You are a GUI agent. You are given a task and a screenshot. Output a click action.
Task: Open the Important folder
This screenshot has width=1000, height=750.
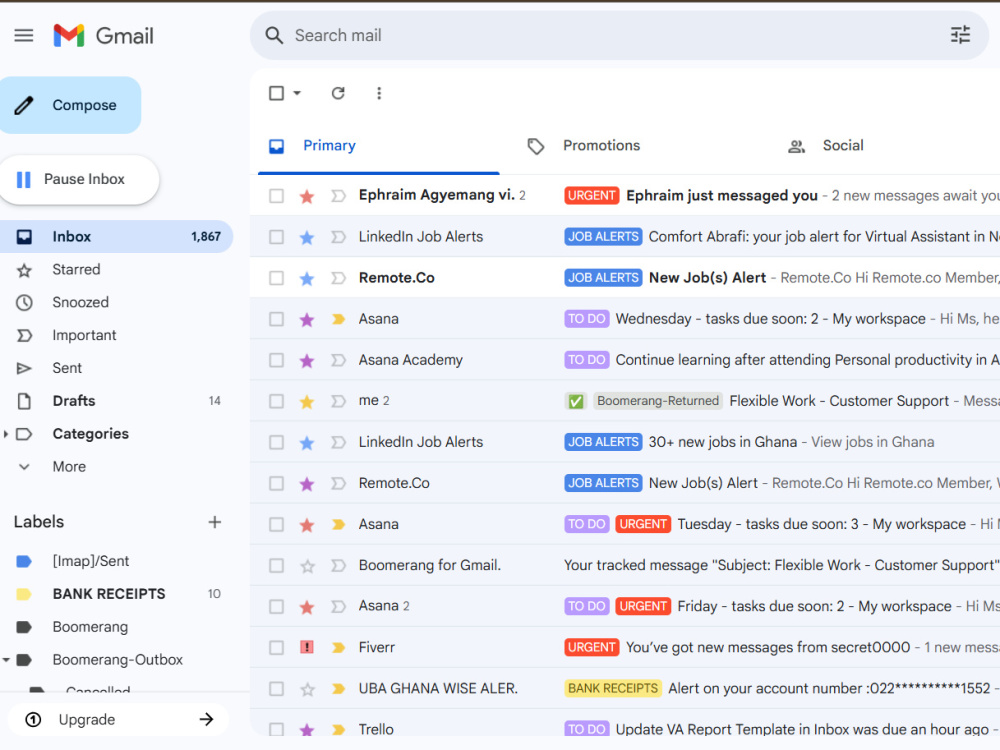click(84, 335)
